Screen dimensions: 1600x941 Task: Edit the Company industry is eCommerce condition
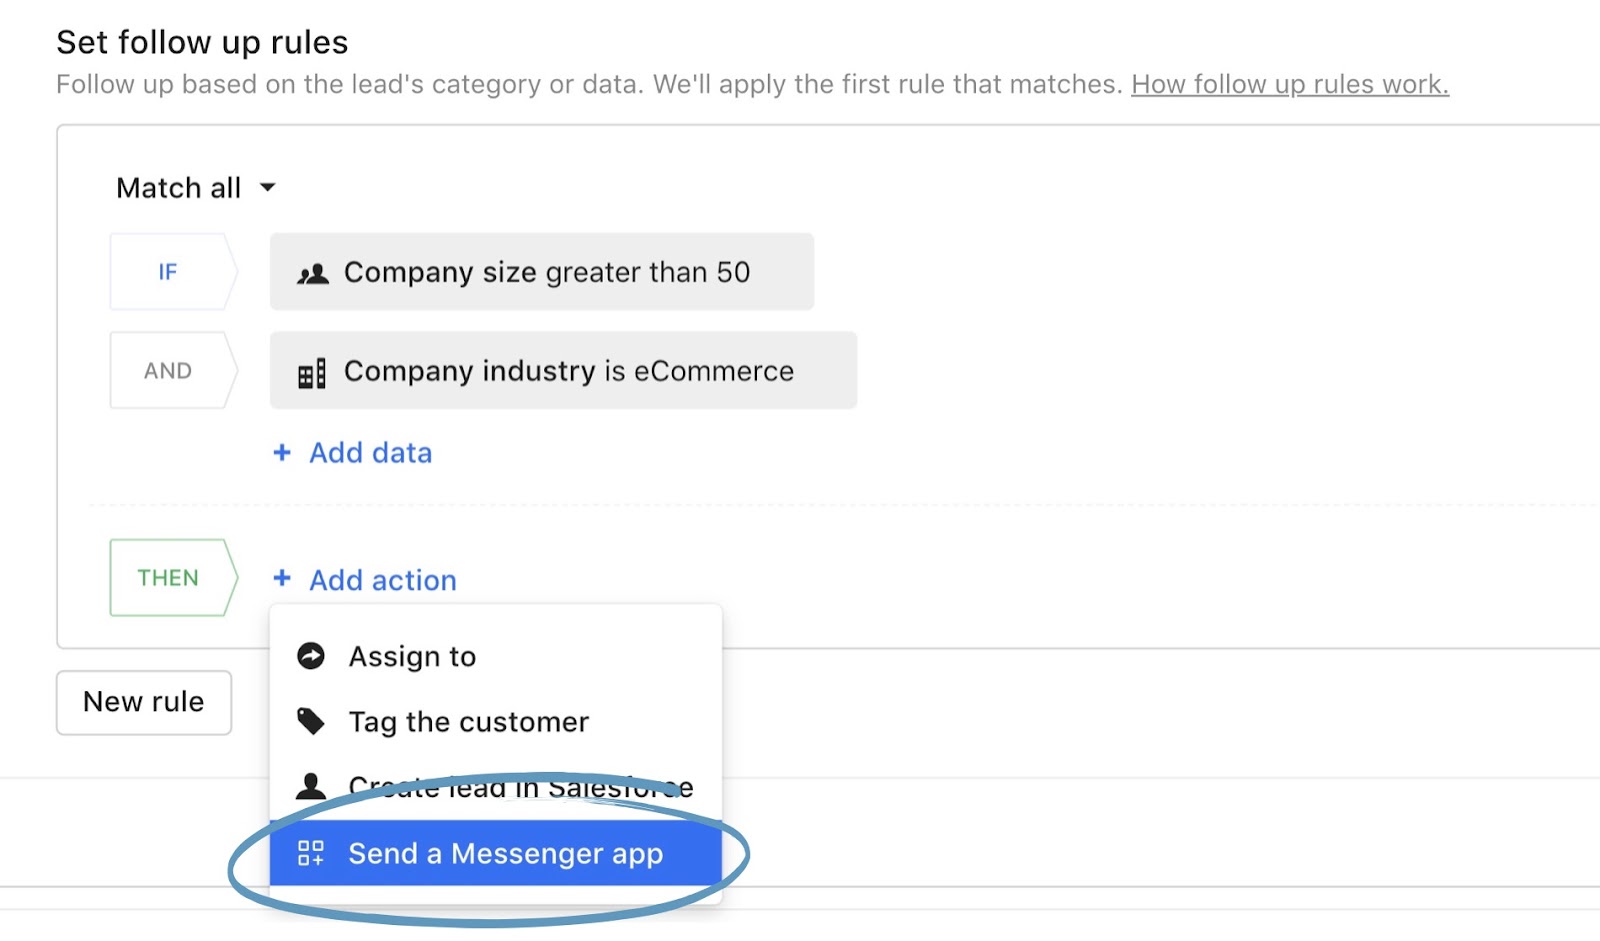pyautogui.click(x=568, y=371)
